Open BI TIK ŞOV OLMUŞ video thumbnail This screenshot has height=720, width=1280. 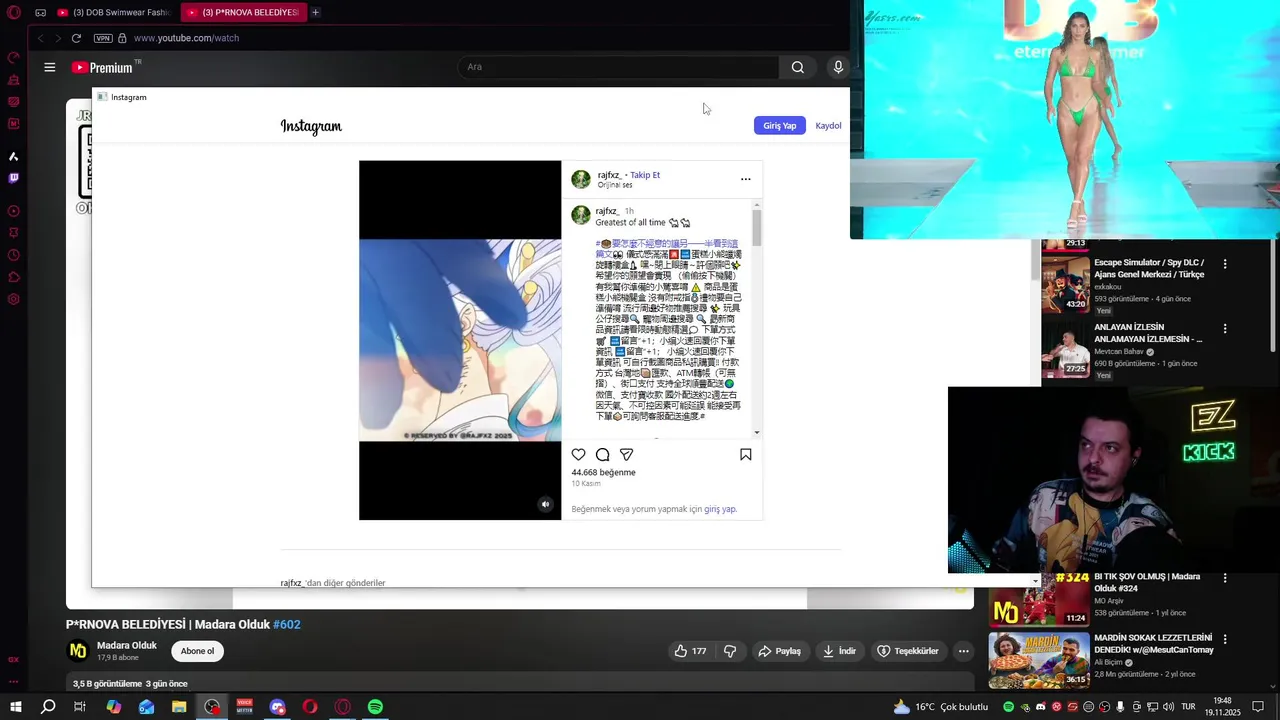click(1039, 600)
